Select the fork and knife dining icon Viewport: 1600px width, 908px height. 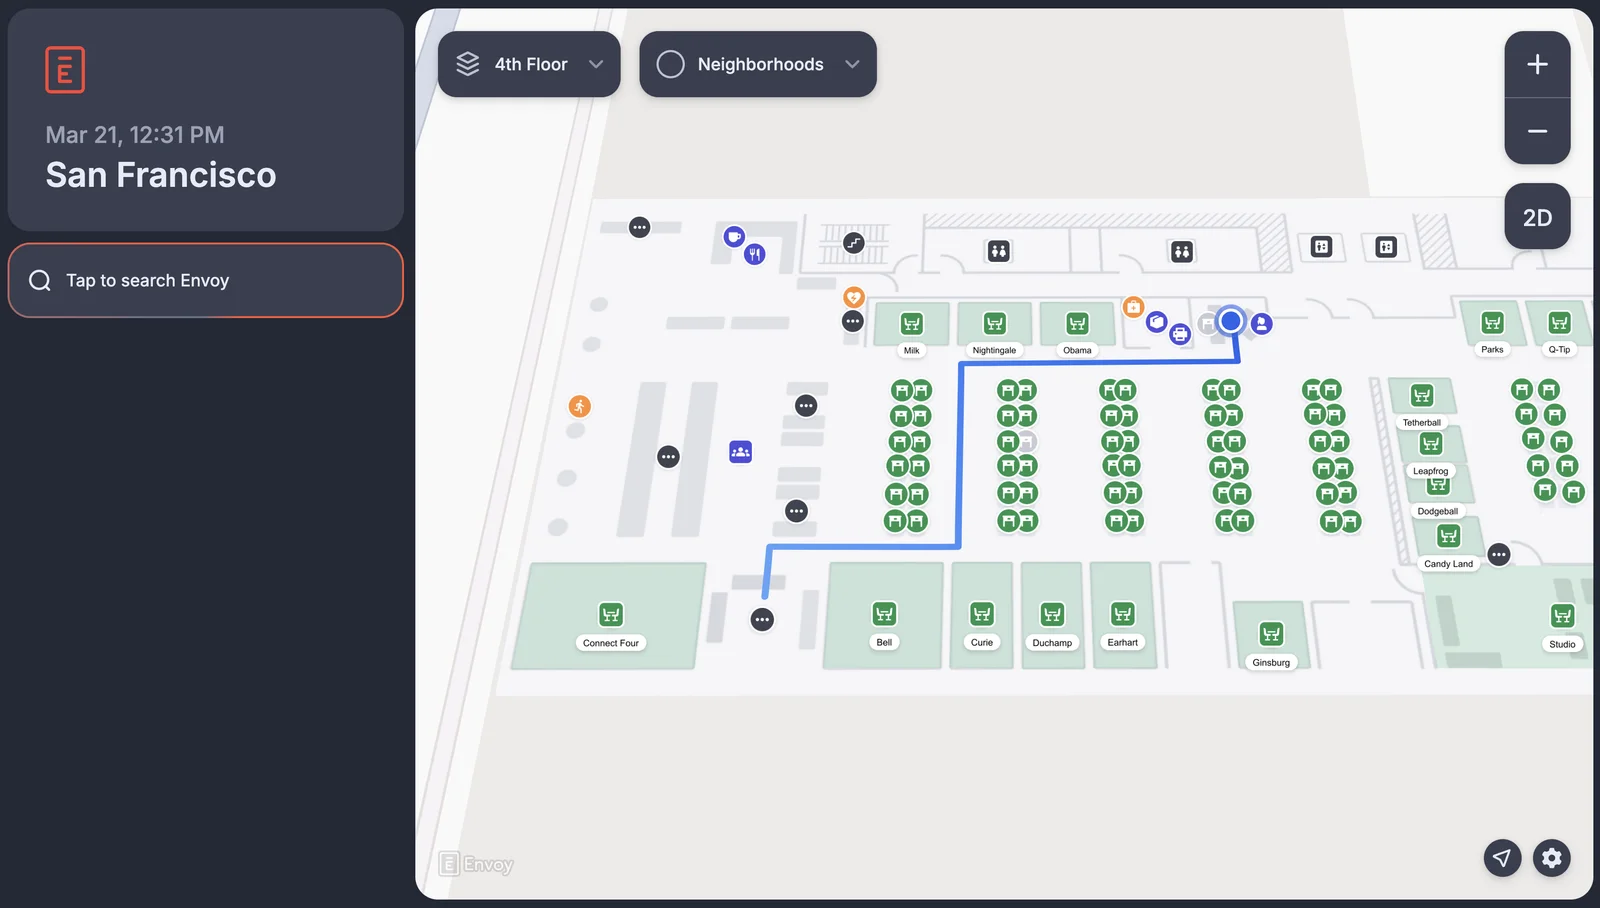[x=755, y=254]
